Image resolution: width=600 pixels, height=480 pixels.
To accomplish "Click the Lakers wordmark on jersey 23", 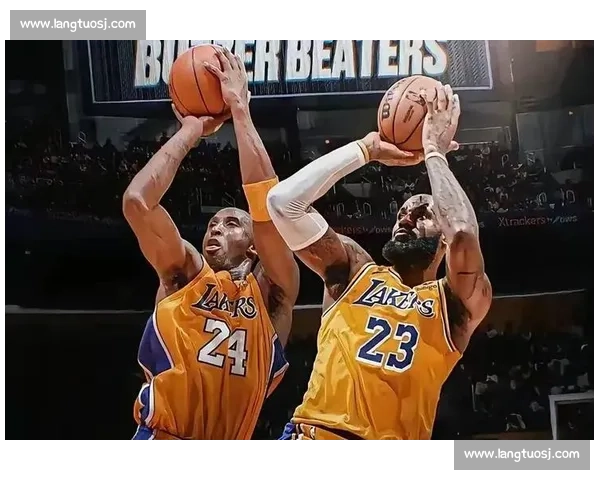I will (395, 297).
